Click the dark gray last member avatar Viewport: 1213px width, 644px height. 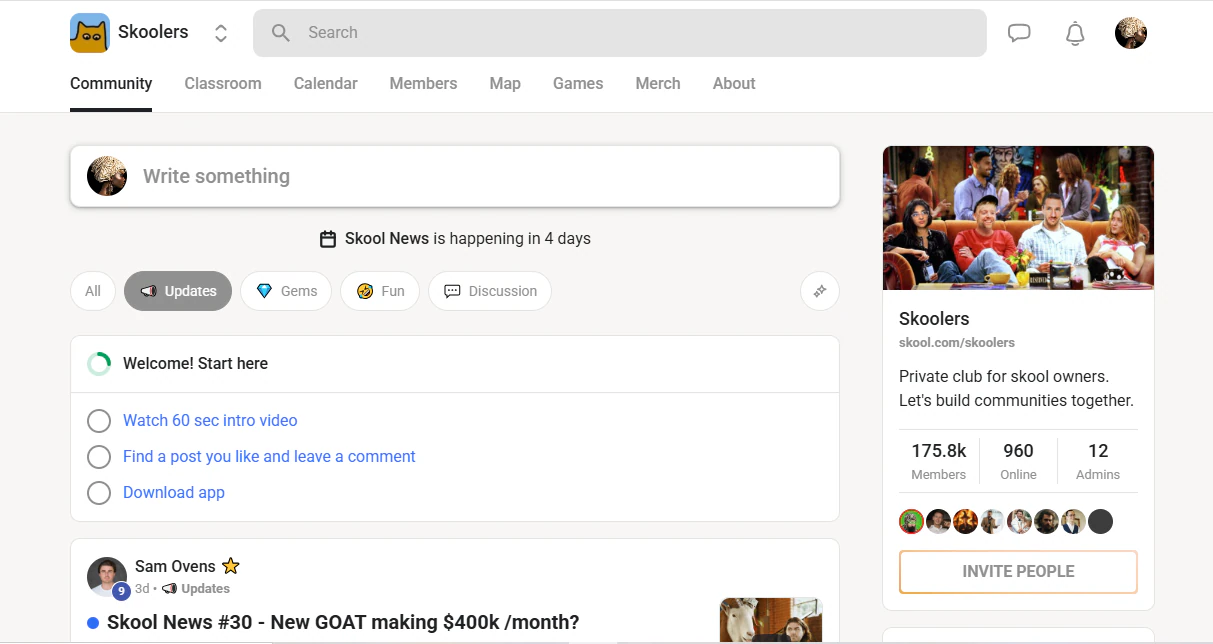coord(1100,521)
